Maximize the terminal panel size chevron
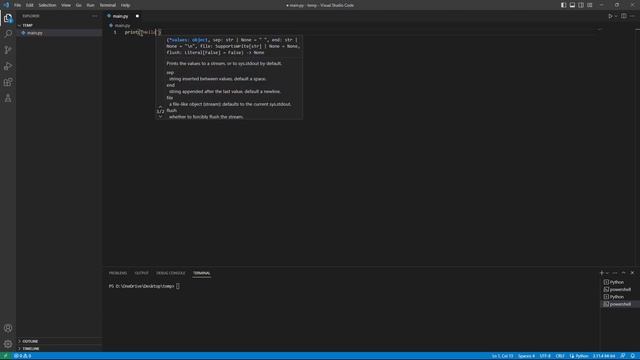 (623, 273)
